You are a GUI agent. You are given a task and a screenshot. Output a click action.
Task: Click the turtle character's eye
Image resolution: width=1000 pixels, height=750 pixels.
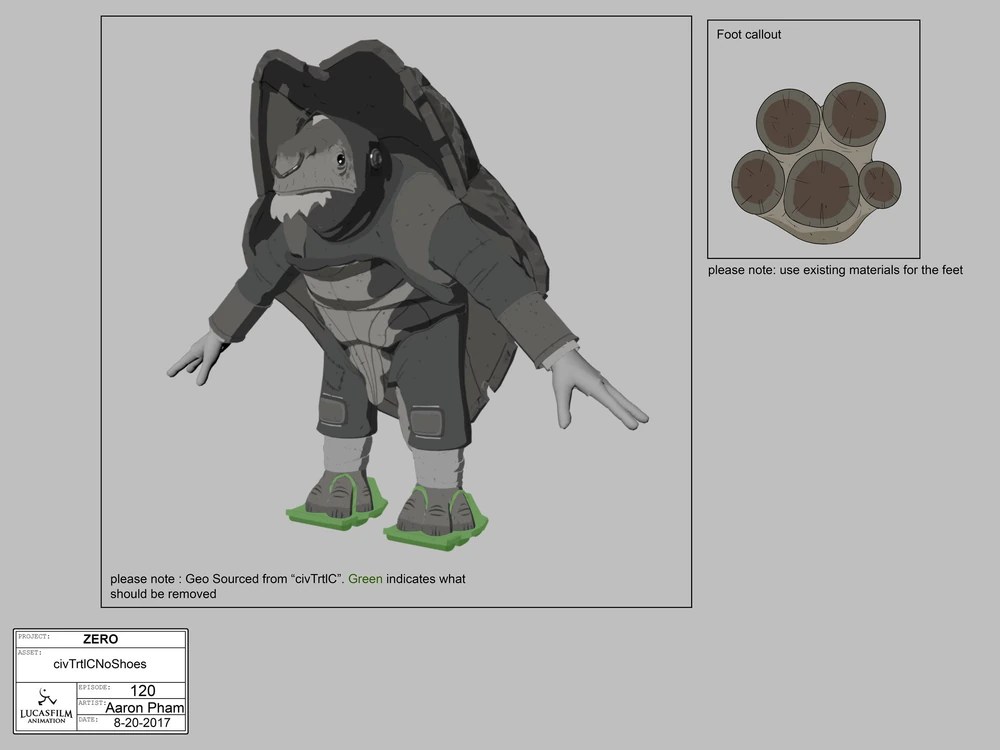[341, 159]
